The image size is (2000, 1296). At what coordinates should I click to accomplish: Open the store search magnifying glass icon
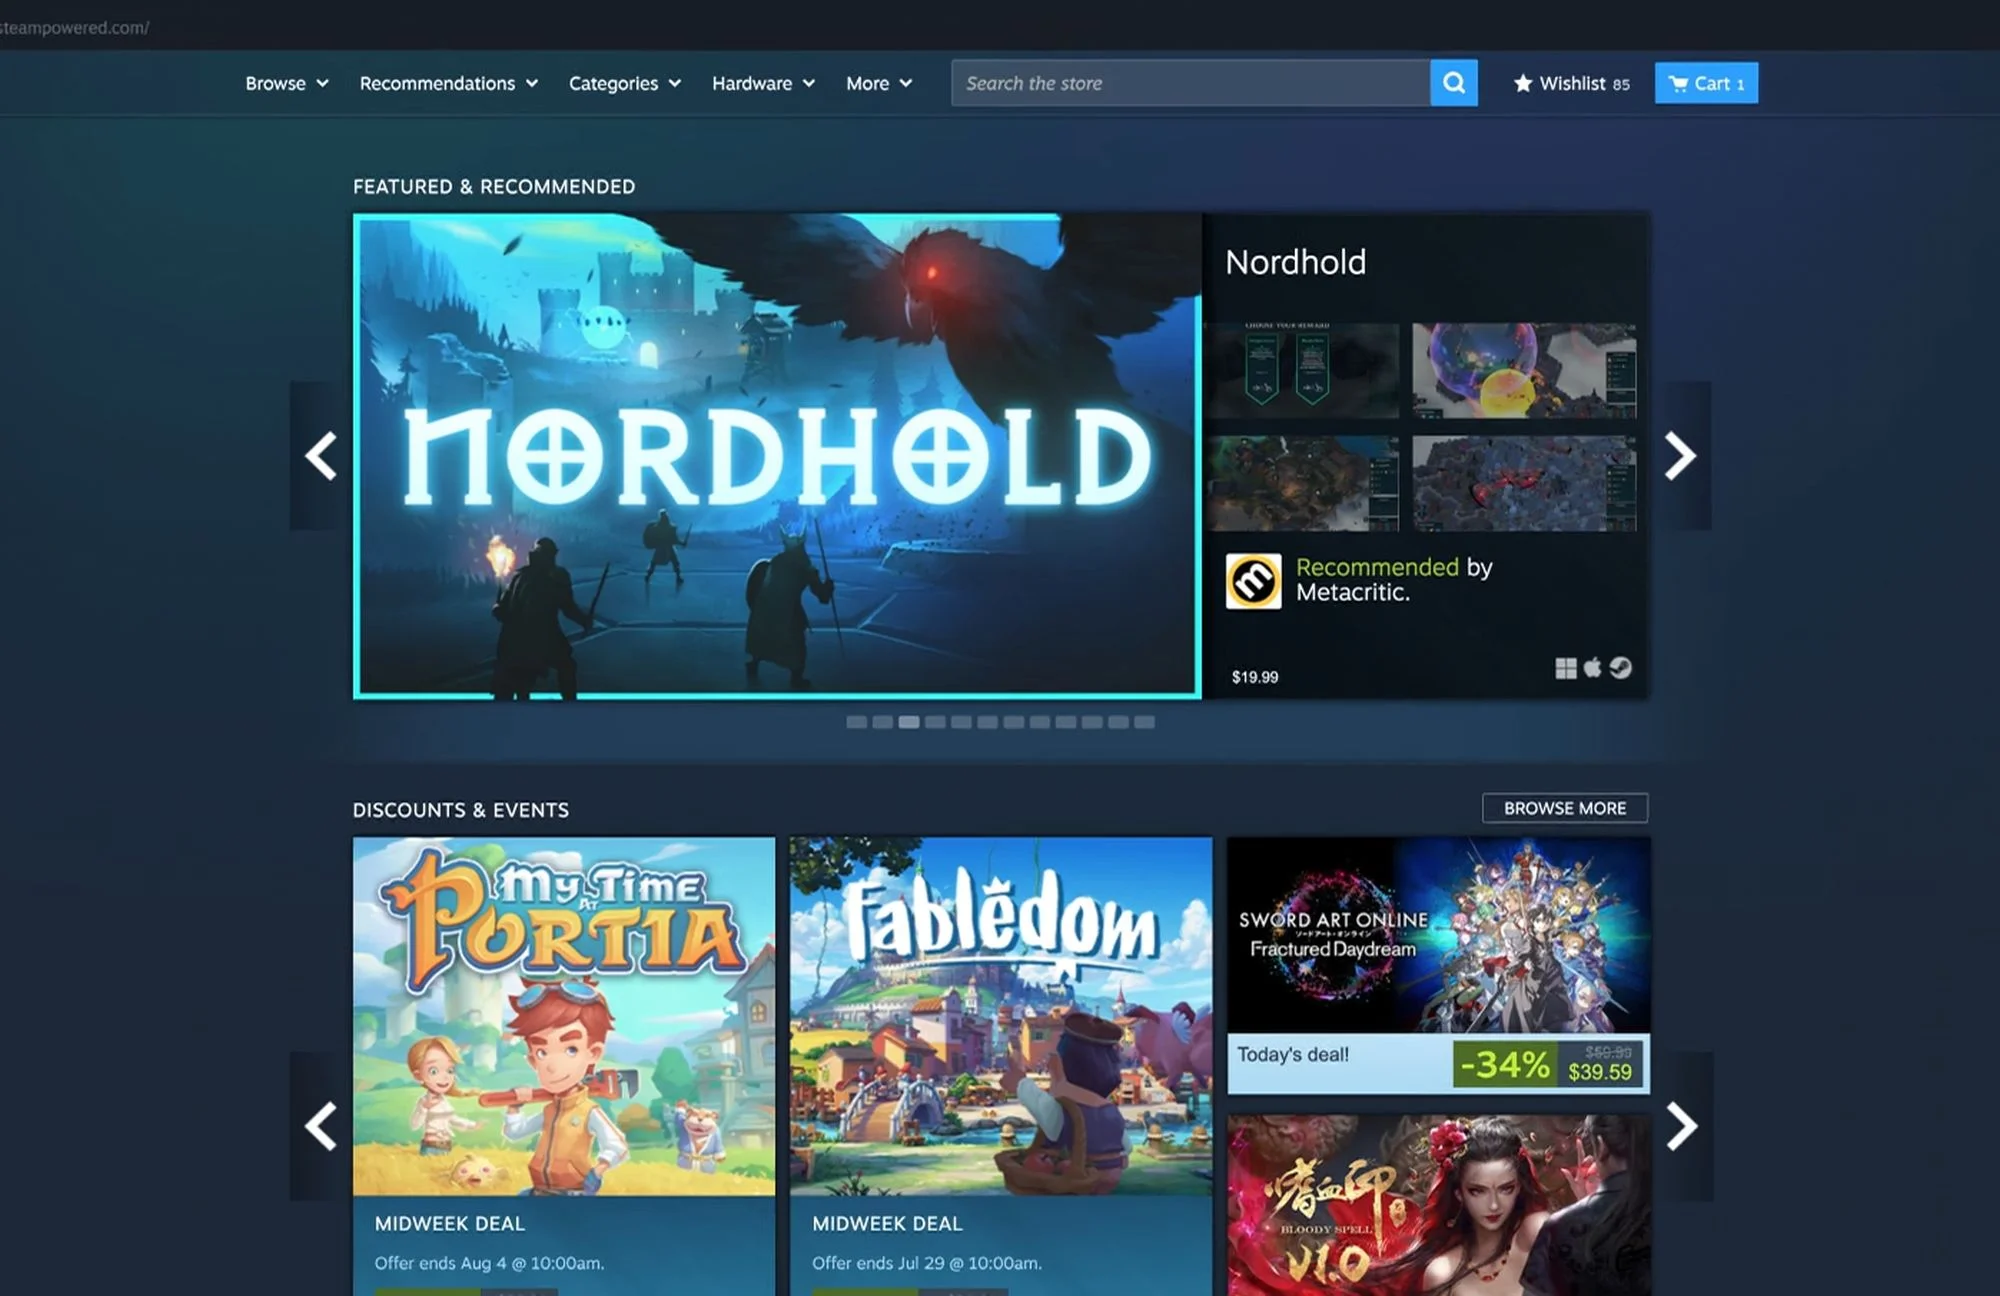pyautogui.click(x=1454, y=83)
